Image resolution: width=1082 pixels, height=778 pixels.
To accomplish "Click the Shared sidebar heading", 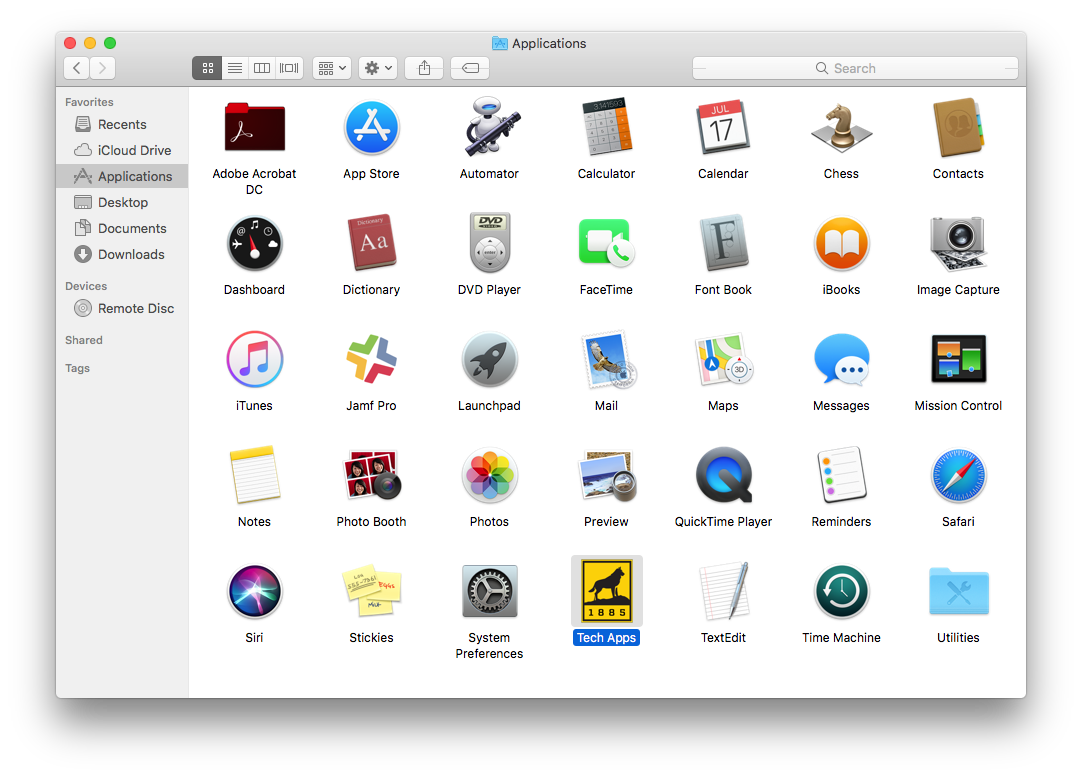I will pyautogui.click(x=83, y=340).
